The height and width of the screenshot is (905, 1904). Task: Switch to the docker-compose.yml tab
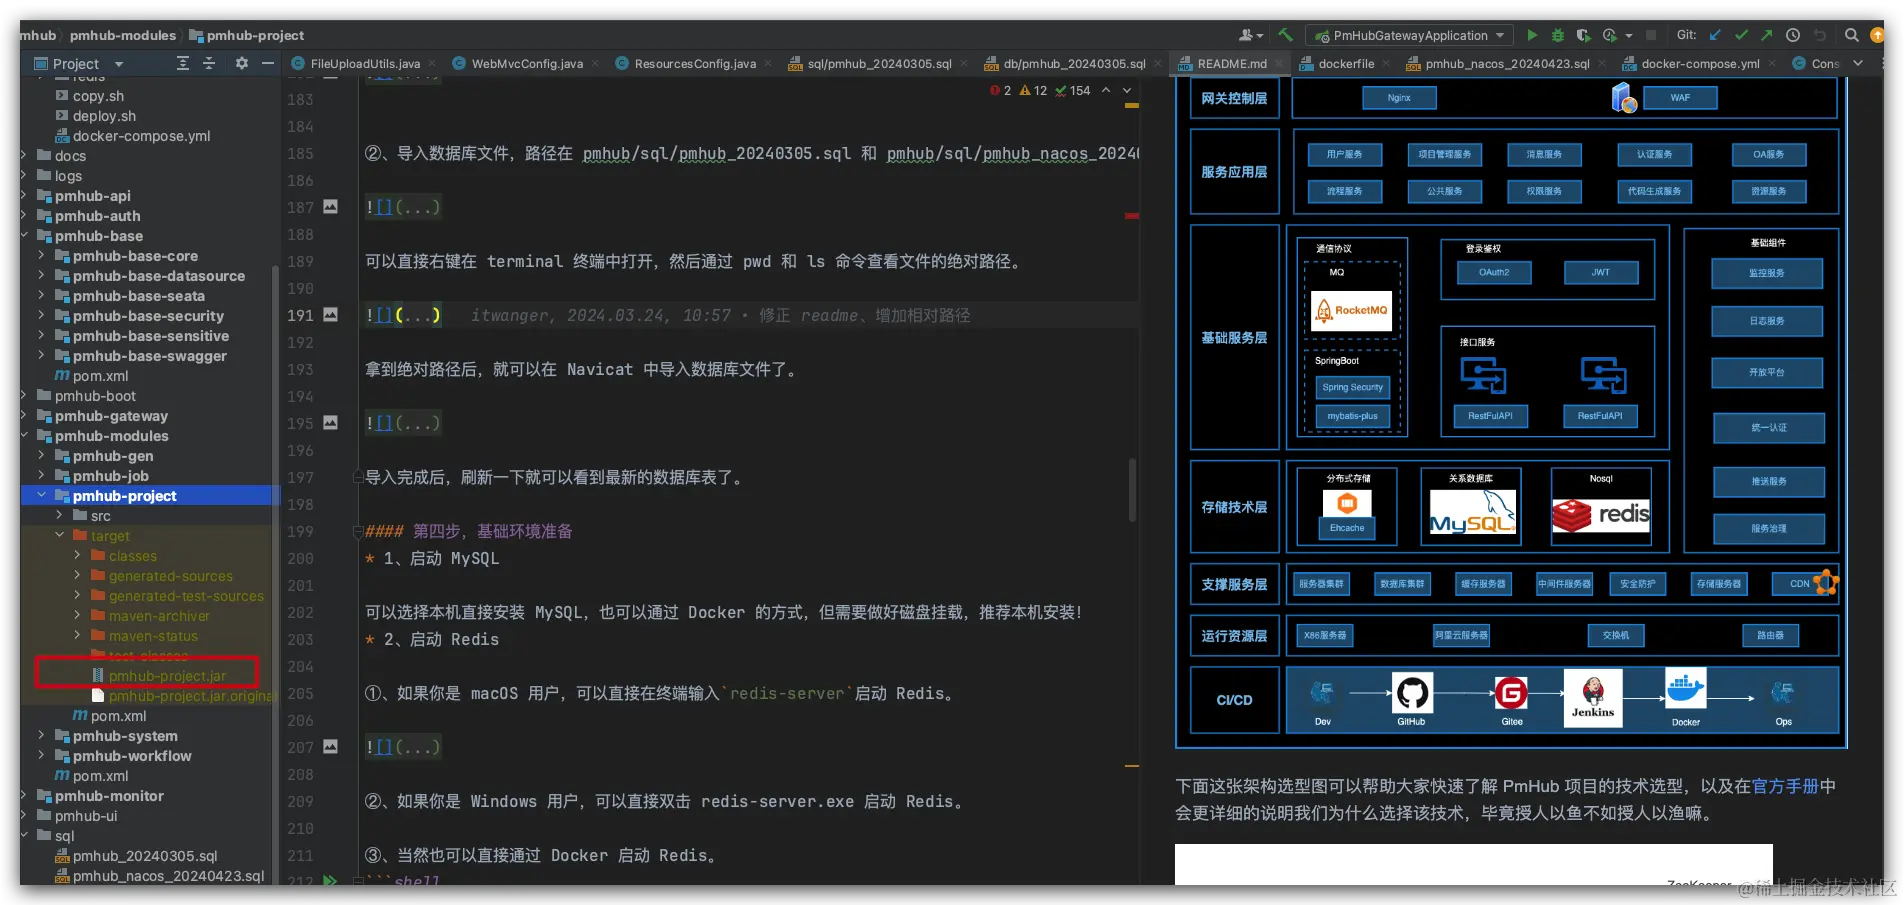1700,63
